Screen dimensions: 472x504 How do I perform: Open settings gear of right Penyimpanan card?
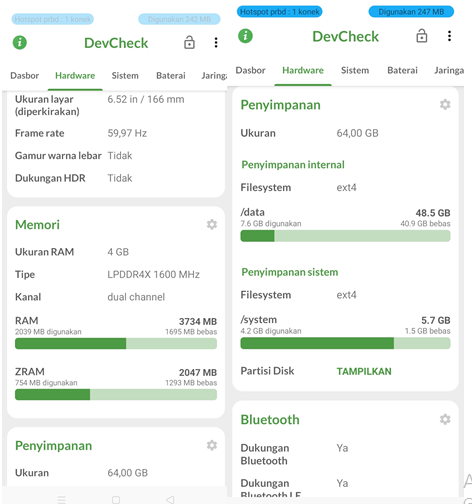coord(445,104)
